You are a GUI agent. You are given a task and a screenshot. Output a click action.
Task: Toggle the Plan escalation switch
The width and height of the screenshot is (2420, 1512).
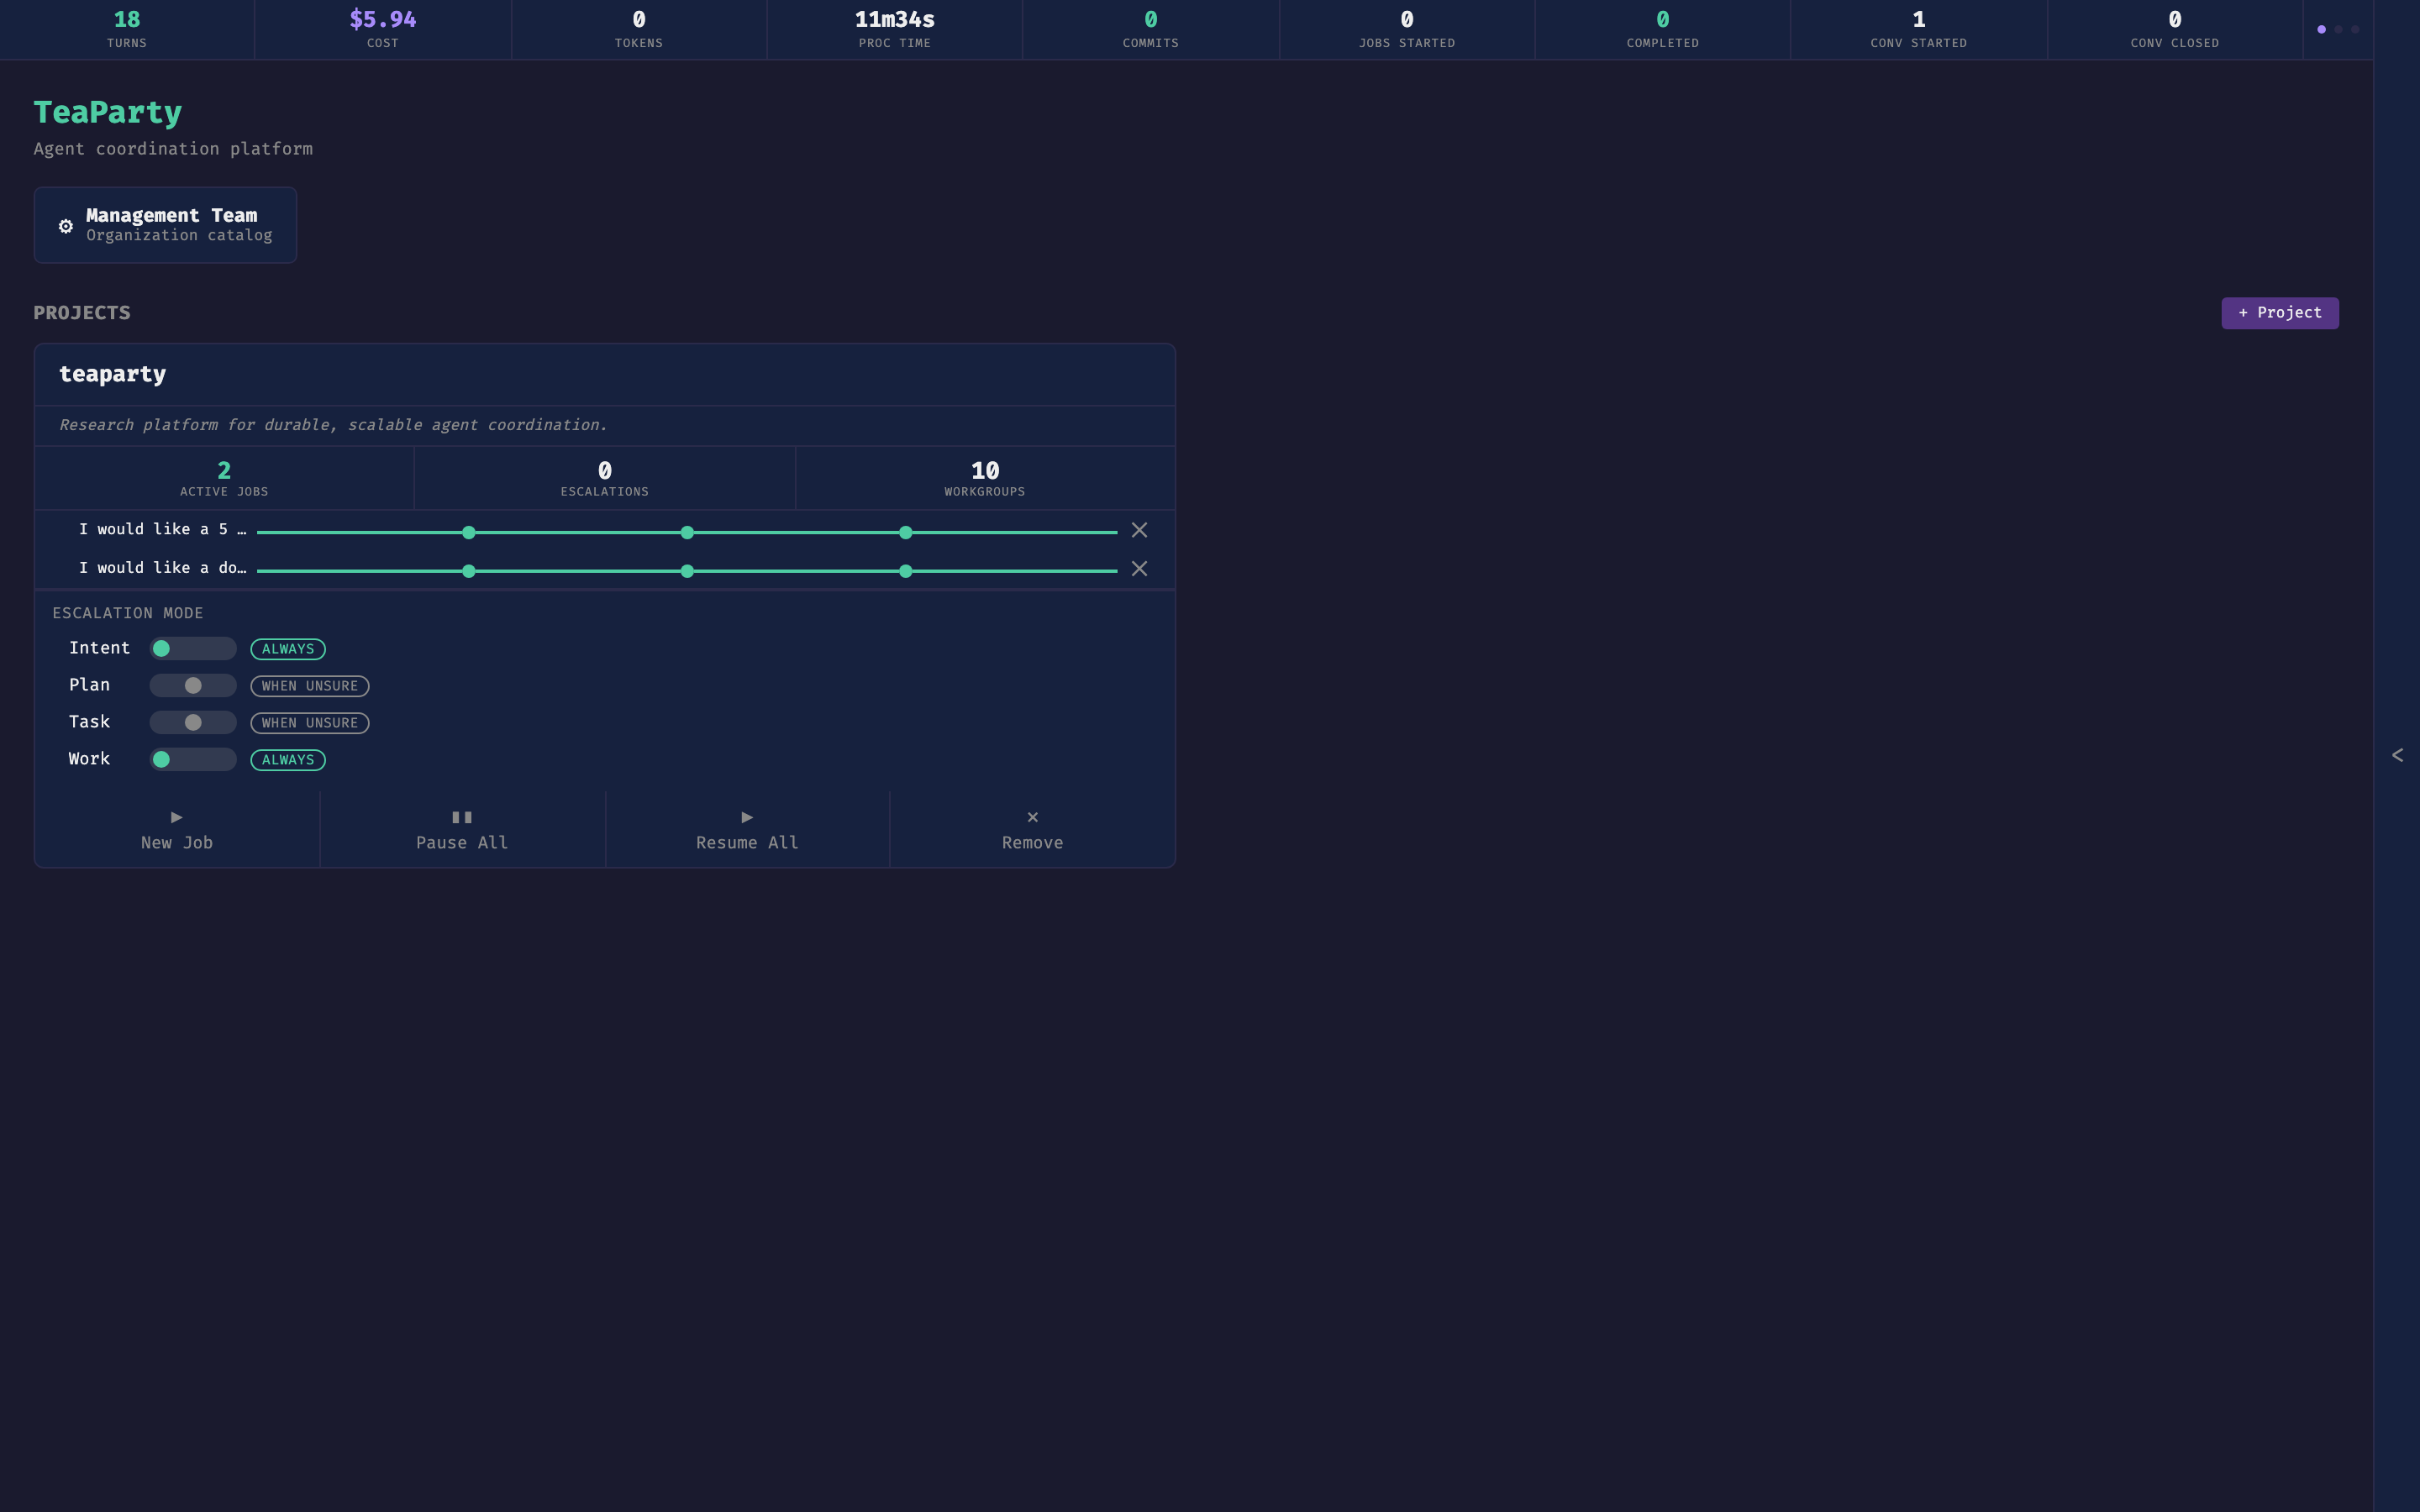click(x=193, y=685)
